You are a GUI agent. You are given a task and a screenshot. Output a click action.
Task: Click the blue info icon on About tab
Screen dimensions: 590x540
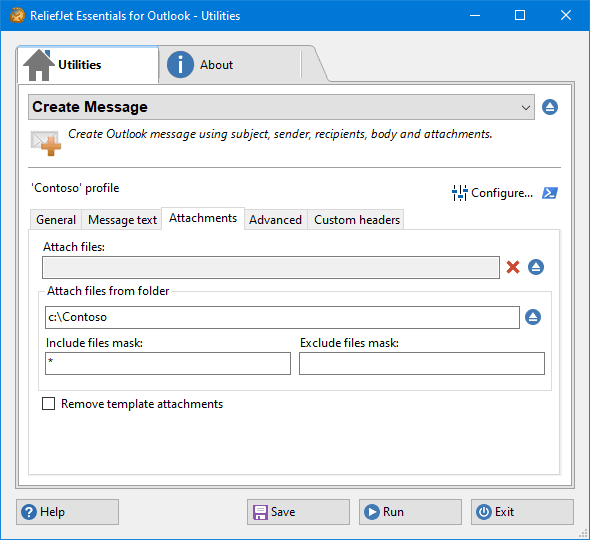[180, 65]
